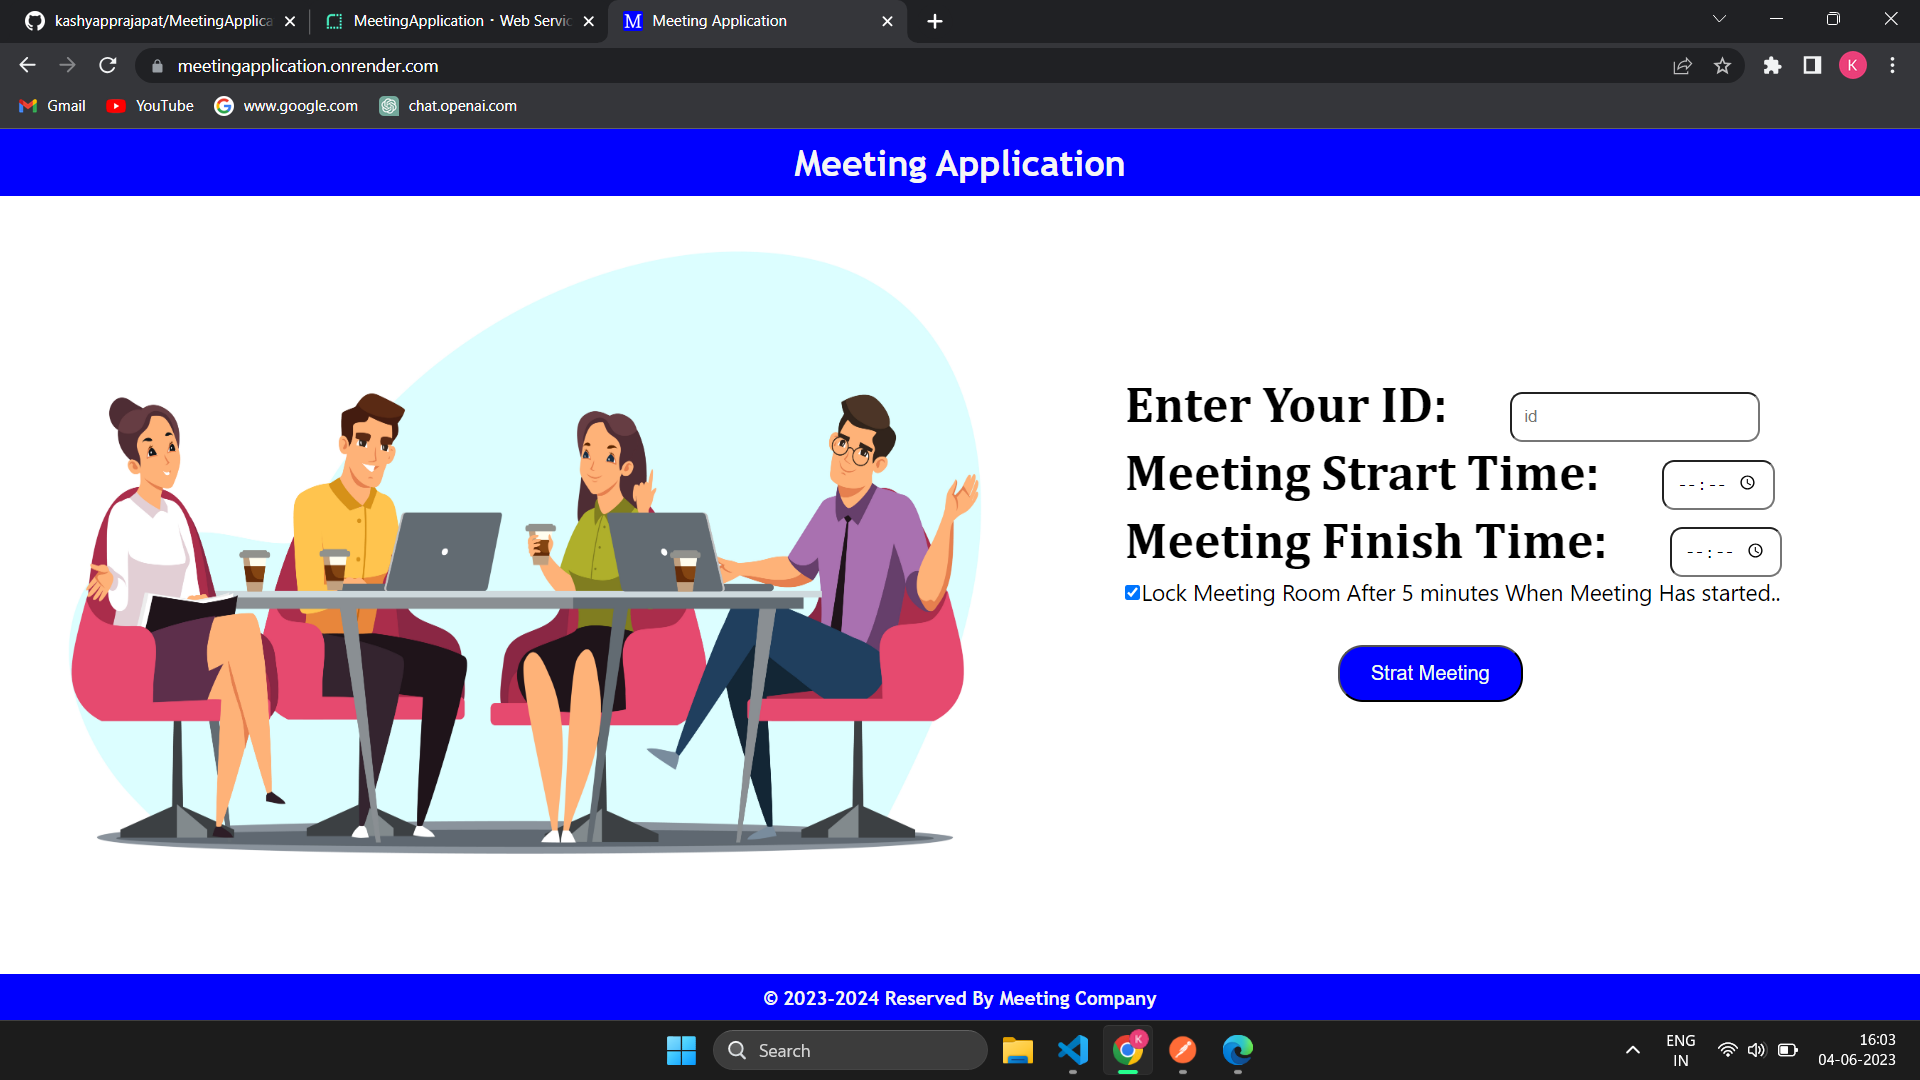
Task: Switch to MeetingApplication Web Service tab
Action: coord(460,21)
